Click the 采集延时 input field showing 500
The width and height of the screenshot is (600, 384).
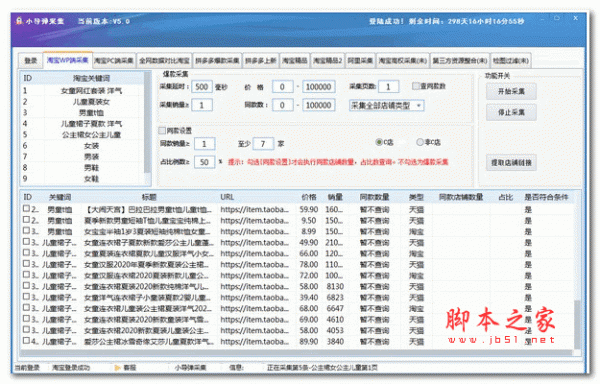[x=202, y=87]
